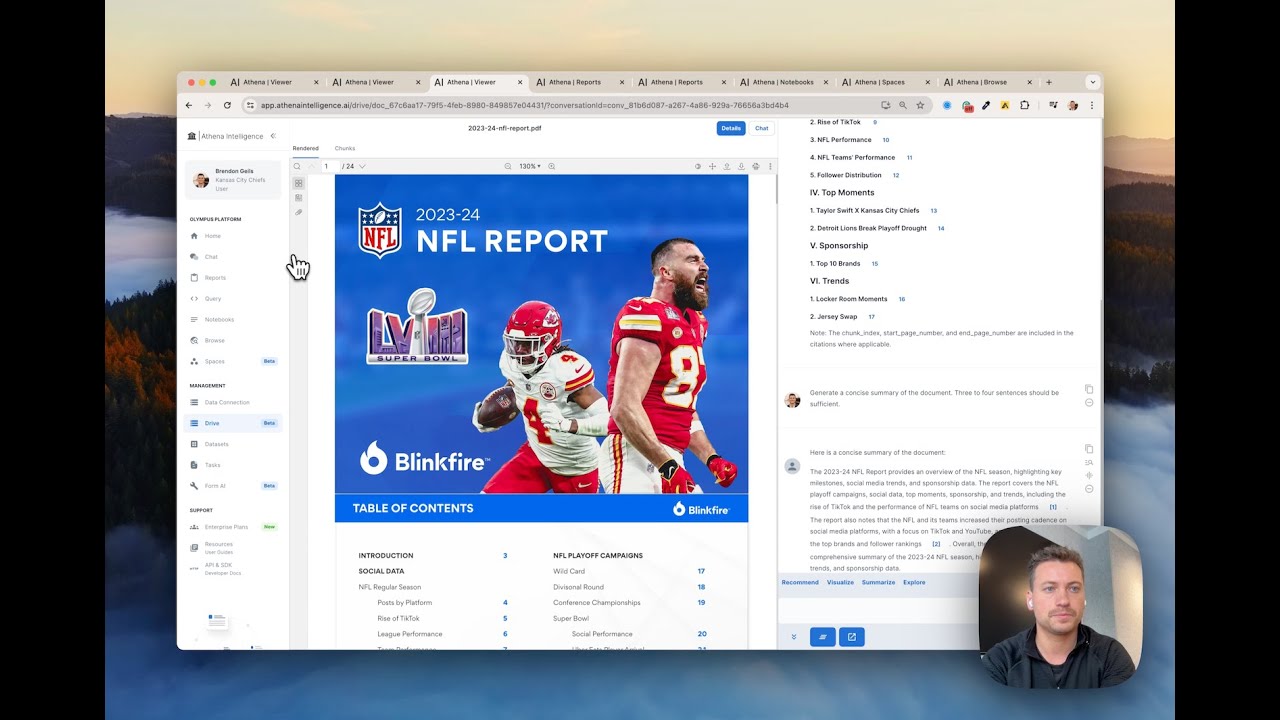The width and height of the screenshot is (1280, 720).
Task: Open chat in new window button
Action: click(x=852, y=637)
